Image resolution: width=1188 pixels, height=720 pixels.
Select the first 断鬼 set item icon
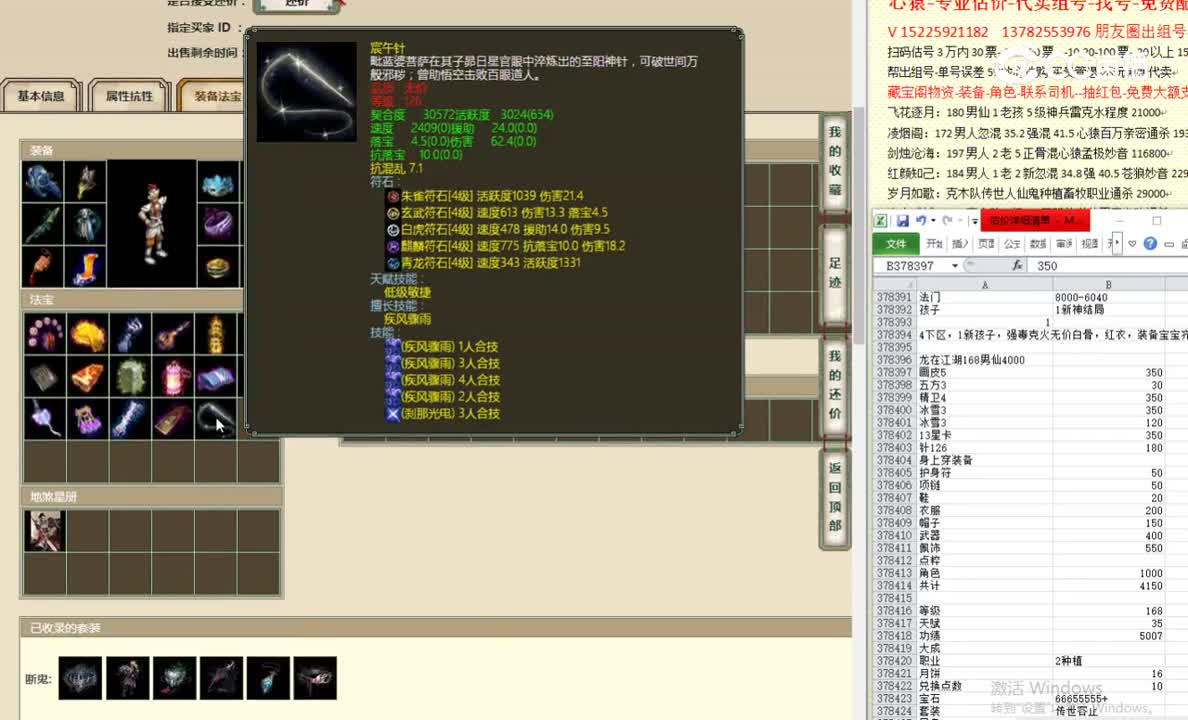tap(79, 677)
